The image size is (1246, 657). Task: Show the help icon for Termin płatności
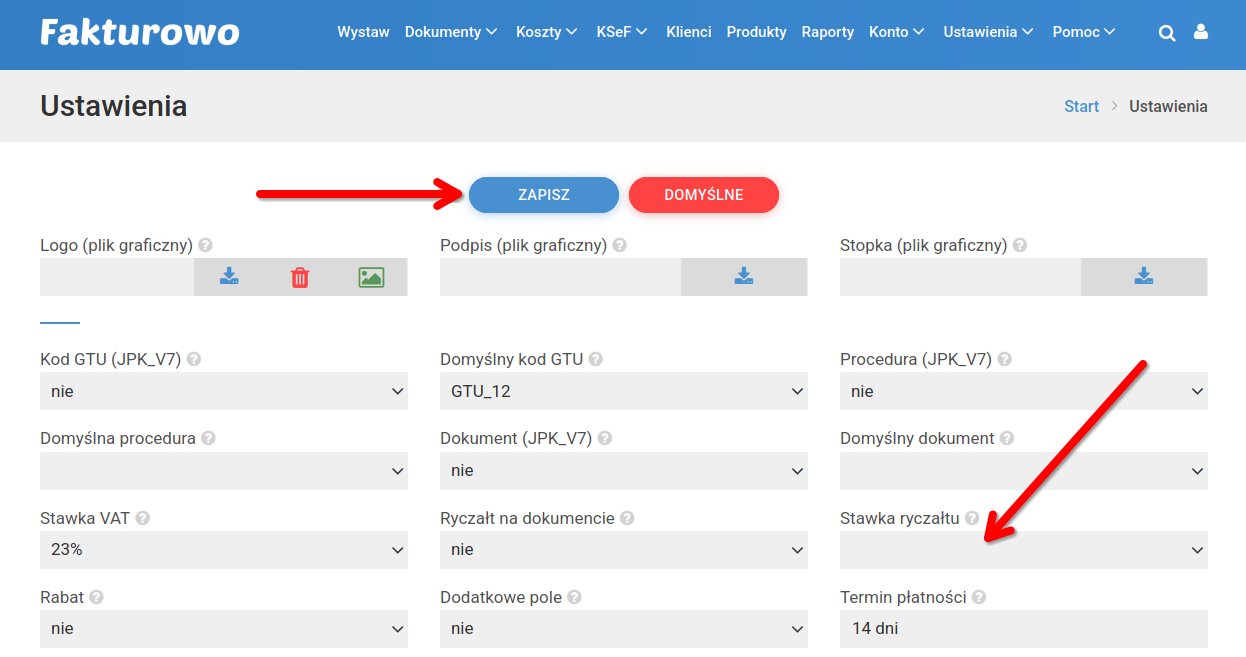pos(979,597)
